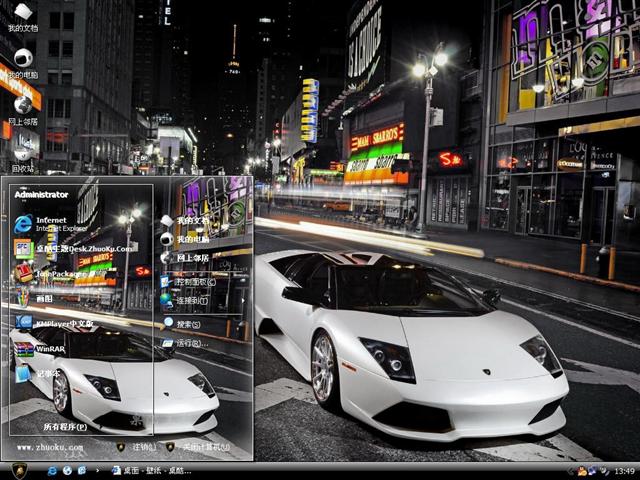Click Lamborghini logo start button

[19, 471]
